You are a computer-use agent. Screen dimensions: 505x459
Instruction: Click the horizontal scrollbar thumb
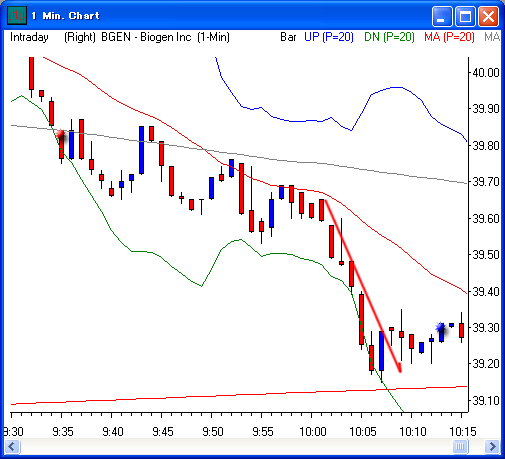(460, 446)
